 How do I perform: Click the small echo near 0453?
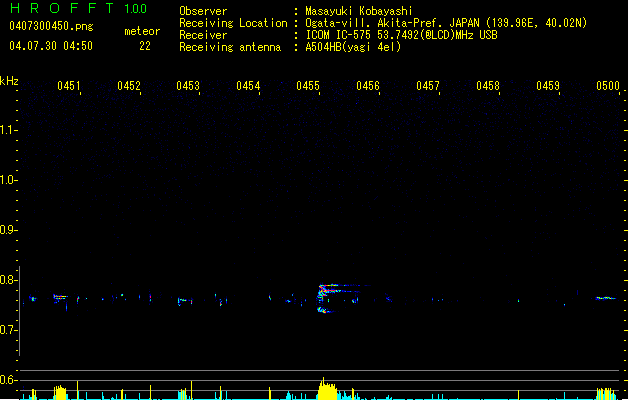[x=185, y=301]
